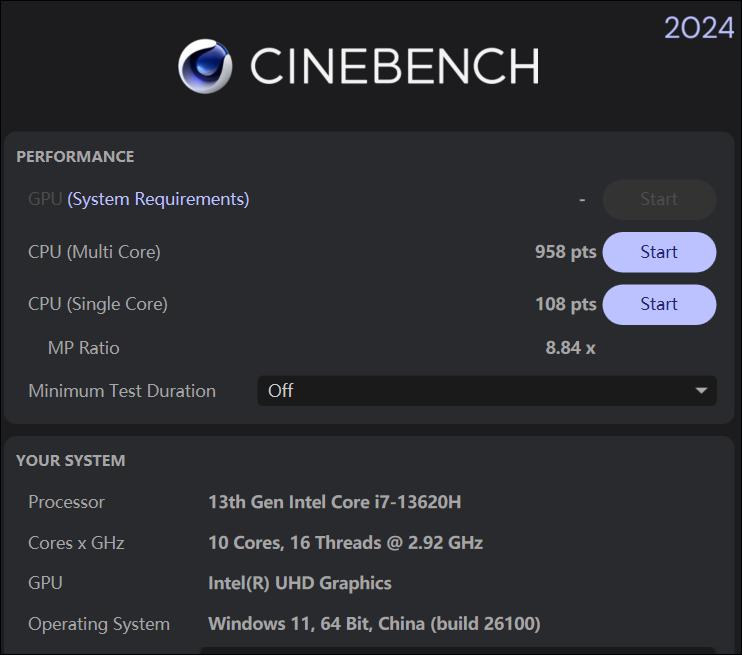Start the CPU Single Core benchmark

coord(659,304)
